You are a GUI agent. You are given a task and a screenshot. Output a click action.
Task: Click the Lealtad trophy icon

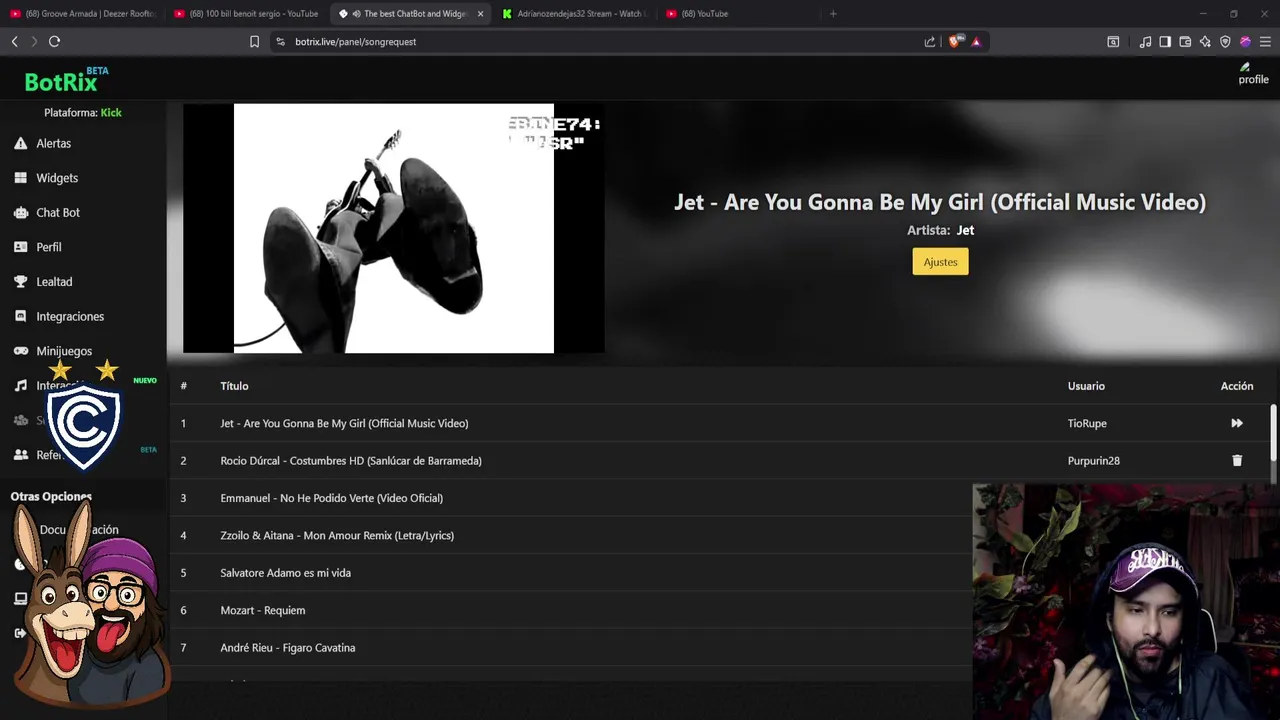point(20,282)
